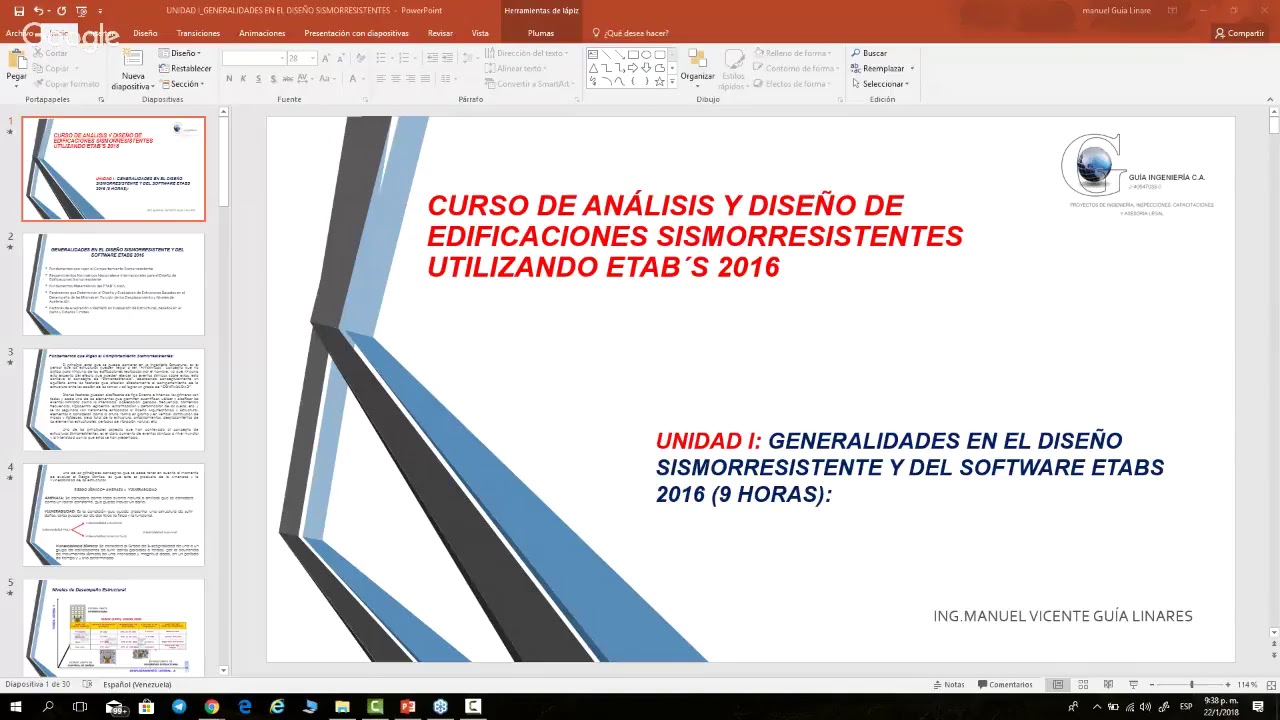
Task: Open the Organizar arrange menu
Action: point(697,66)
